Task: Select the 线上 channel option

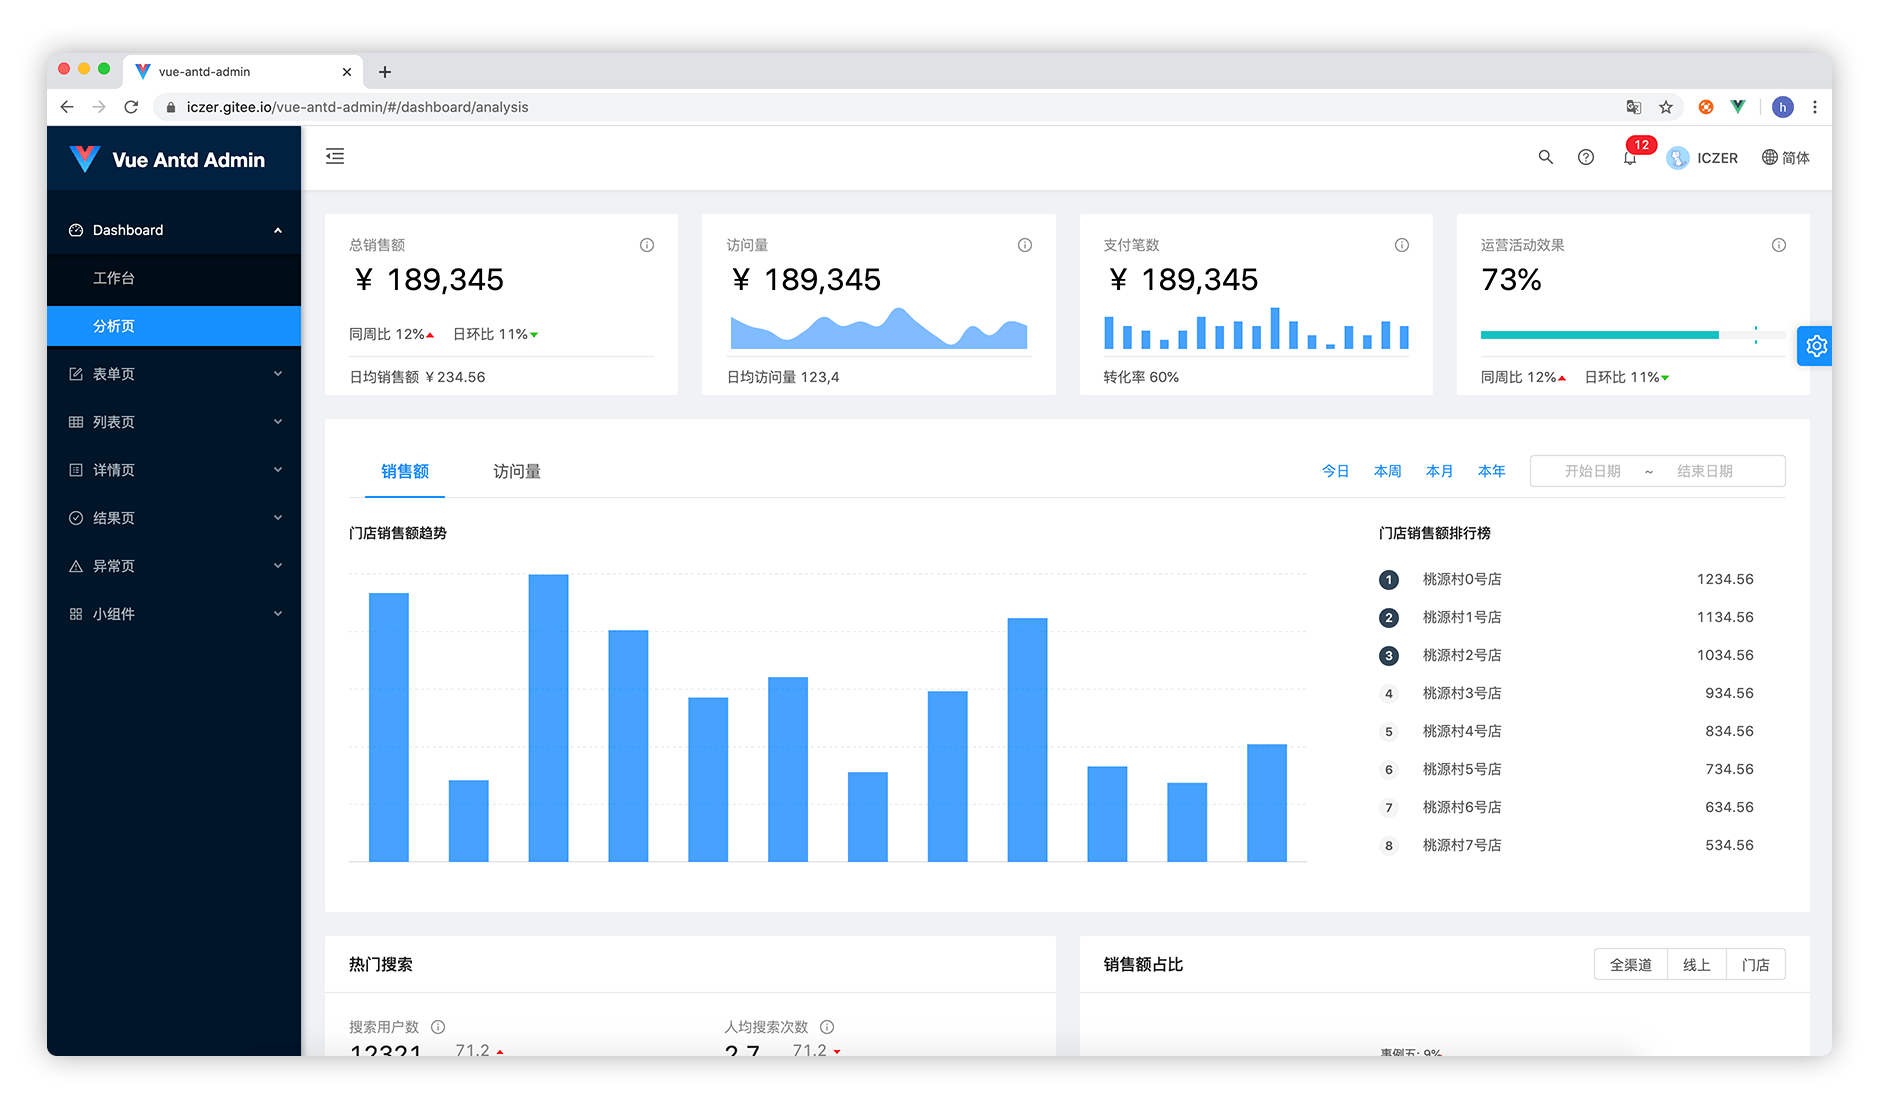Action: click(x=1696, y=965)
